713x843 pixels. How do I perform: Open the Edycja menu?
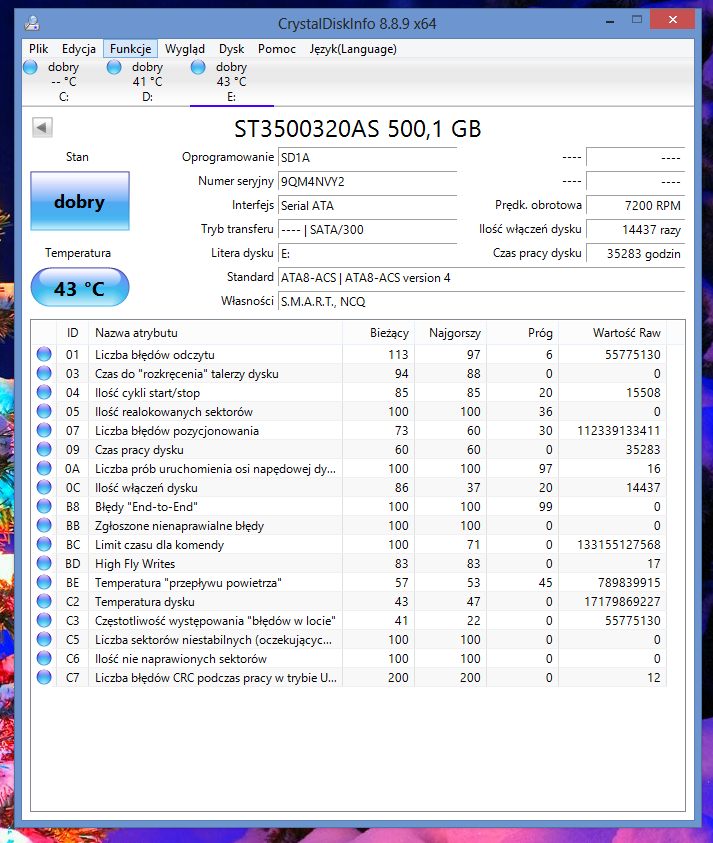tap(79, 49)
